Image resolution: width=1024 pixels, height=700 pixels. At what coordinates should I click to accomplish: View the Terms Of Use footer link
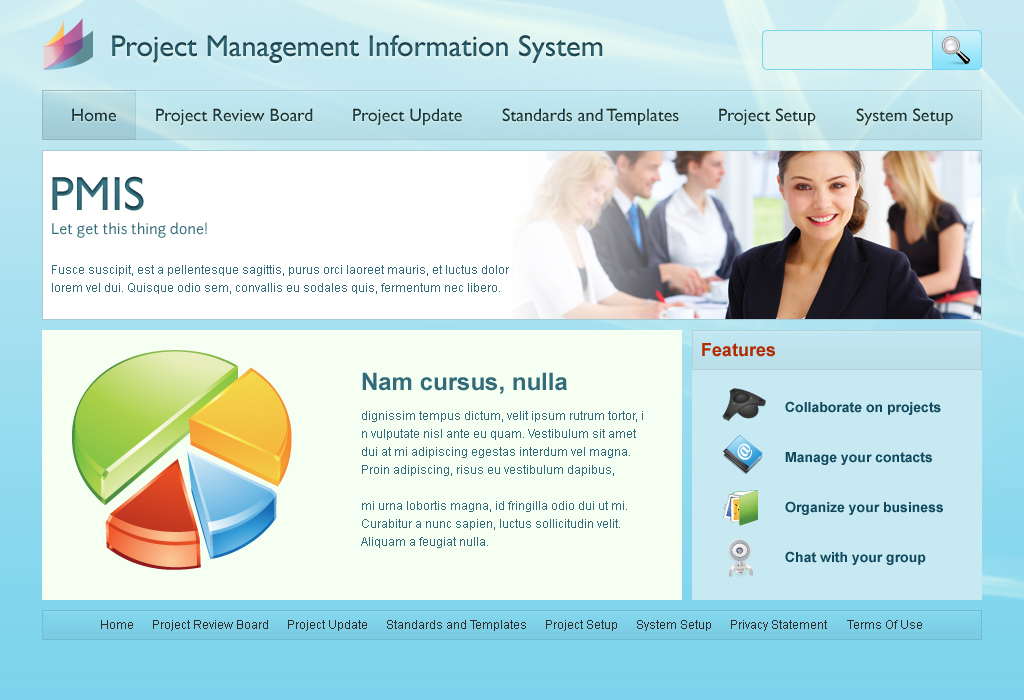[x=885, y=625]
